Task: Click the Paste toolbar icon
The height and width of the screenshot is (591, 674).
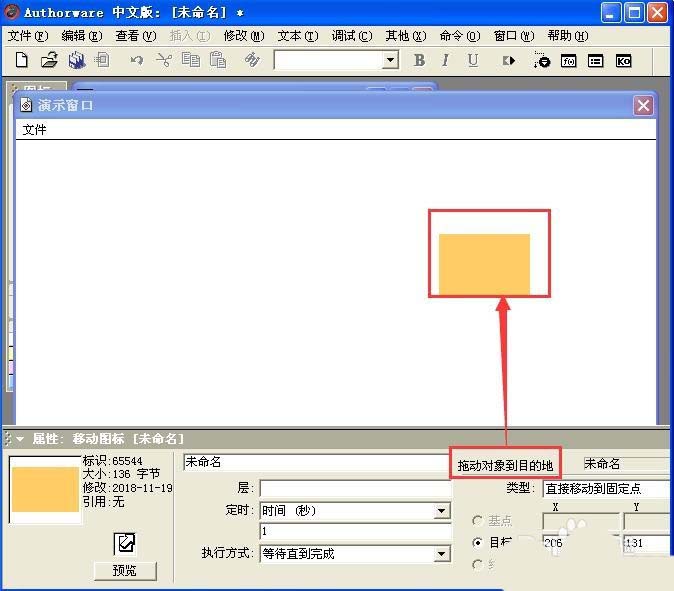Action: coord(218,60)
